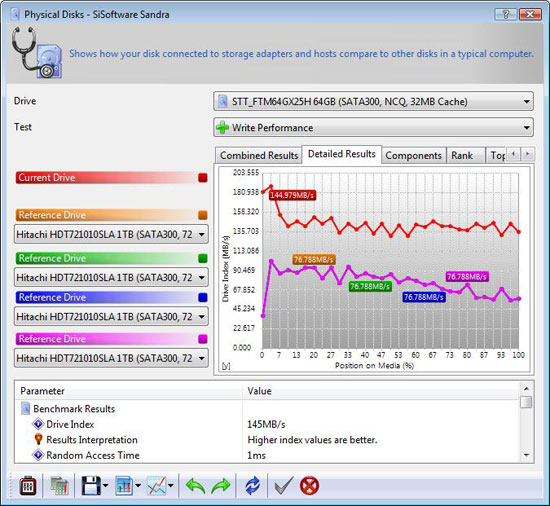The height and width of the screenshot is (506, 550).
Task: Open the green Reference Drive Hitachi dropdown
Action: (x=111, y=278)
